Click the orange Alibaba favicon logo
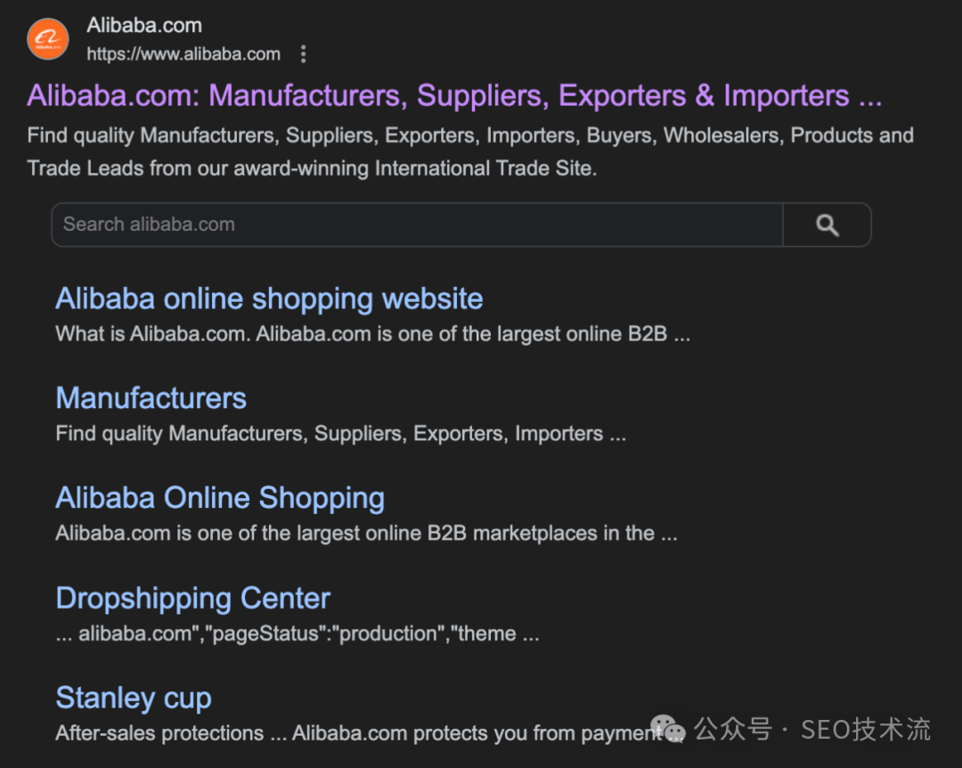This screenshot has height=768, width=962. [x=48, y=39]
